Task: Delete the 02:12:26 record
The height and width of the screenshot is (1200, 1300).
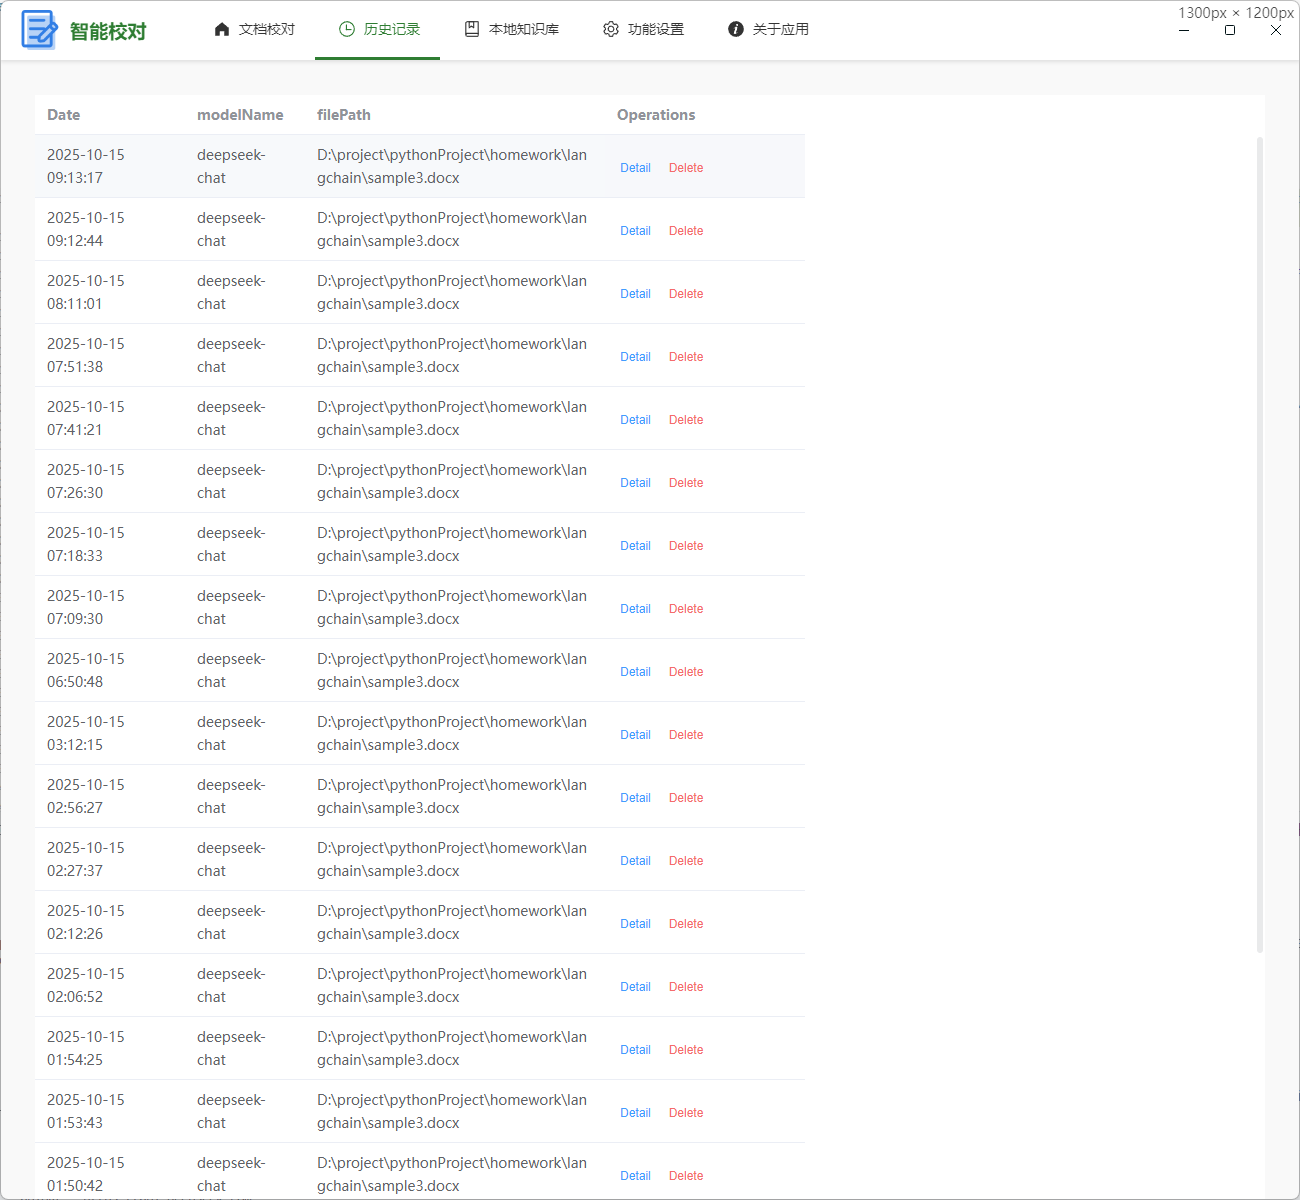Action: click(x=686, y=924)
